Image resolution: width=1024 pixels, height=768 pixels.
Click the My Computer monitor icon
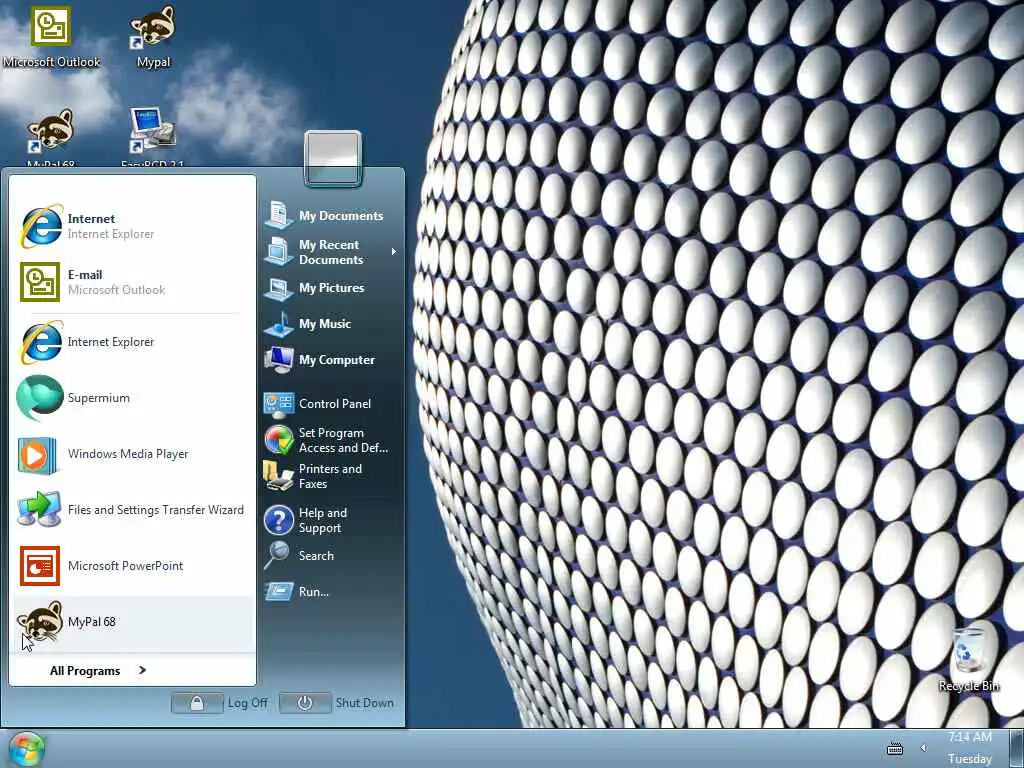tap(279, 360)
